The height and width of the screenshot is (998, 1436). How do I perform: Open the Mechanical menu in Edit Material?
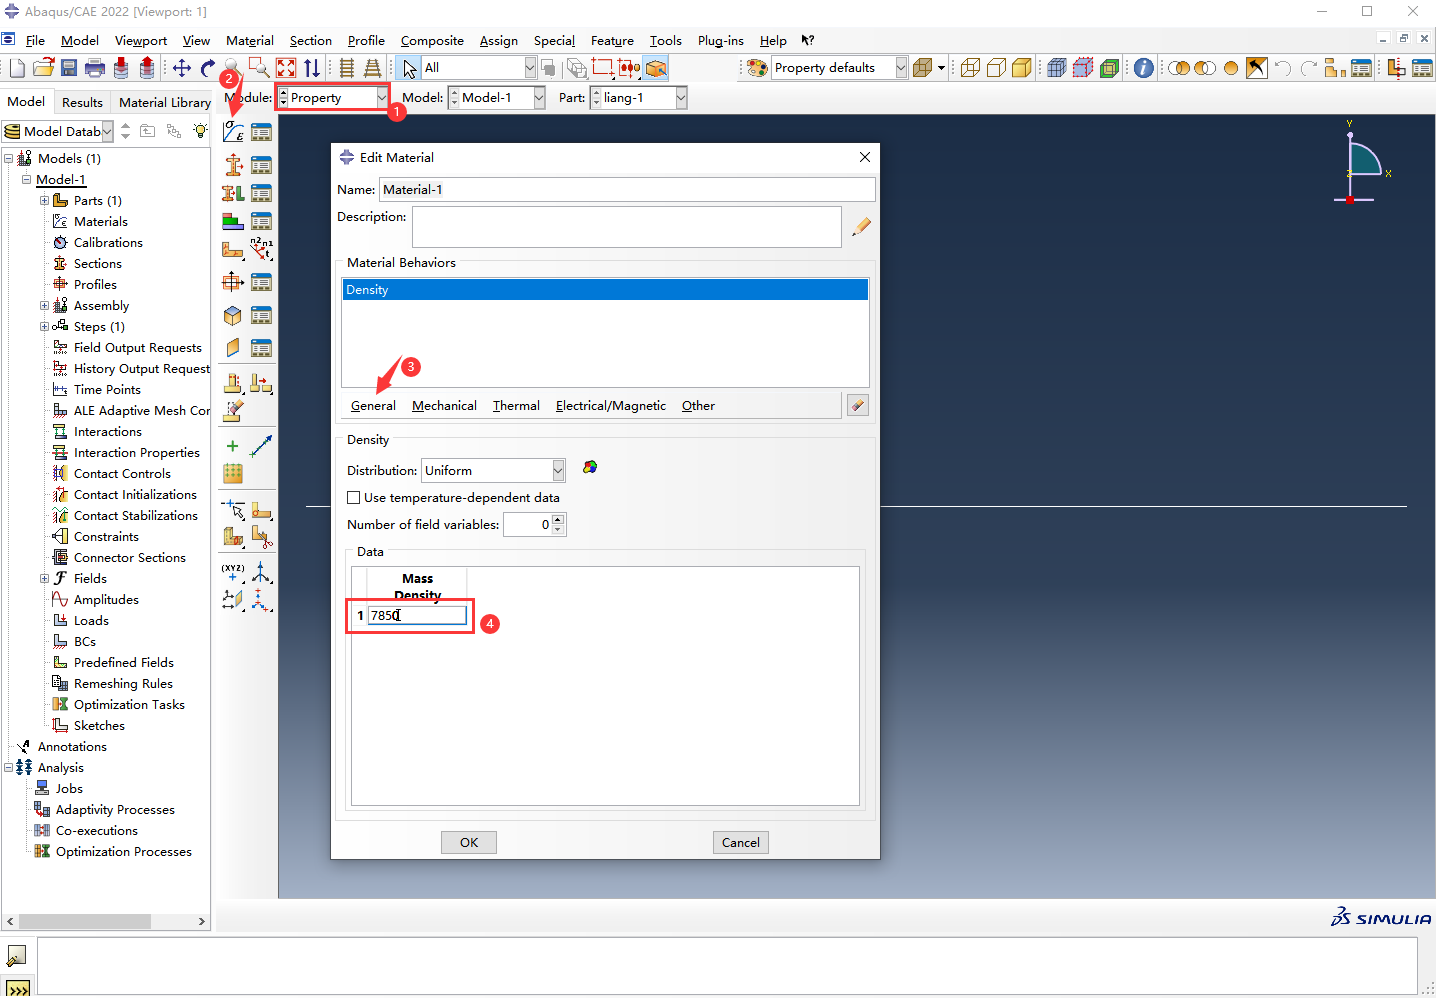pos(444,406)
